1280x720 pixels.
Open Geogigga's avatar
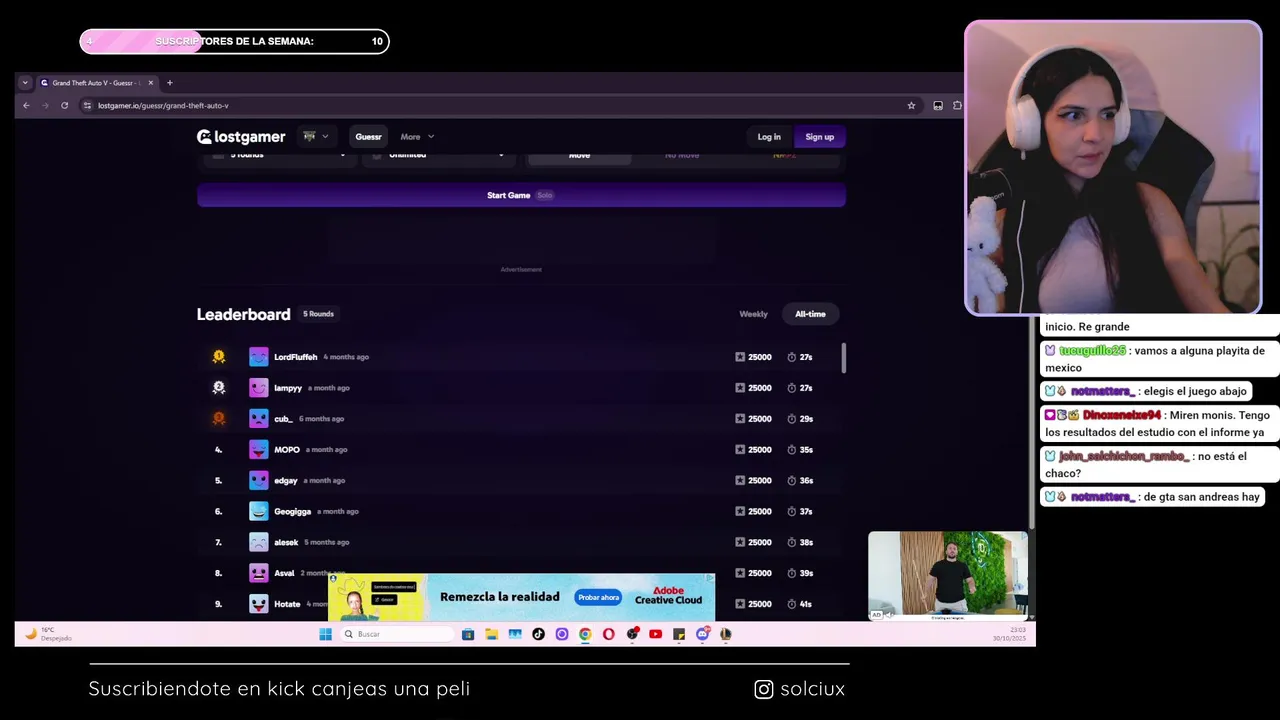[259, 512]
